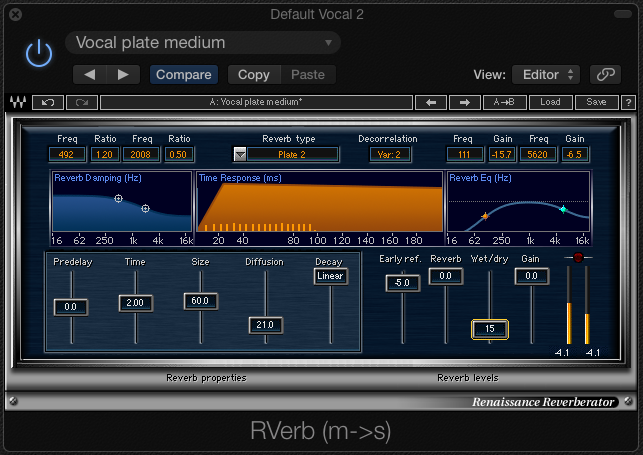This screenshot has width=643, height=455.
Task: Click the Reverb properties section label
Action: point(206,378)
